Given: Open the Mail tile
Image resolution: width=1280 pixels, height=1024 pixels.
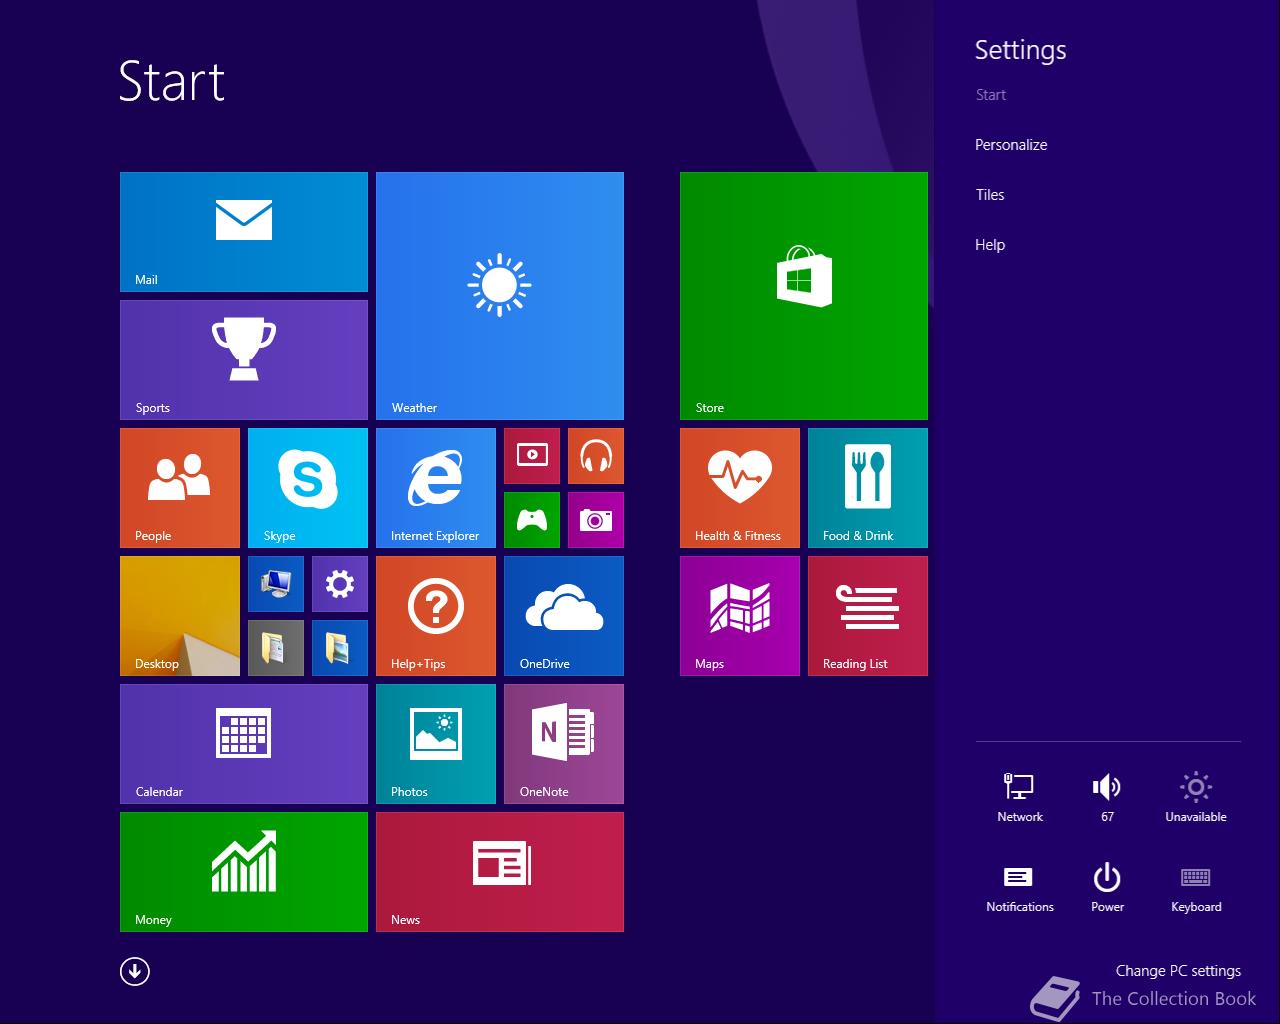Looking at the screenshot, I should pos(244,232).
